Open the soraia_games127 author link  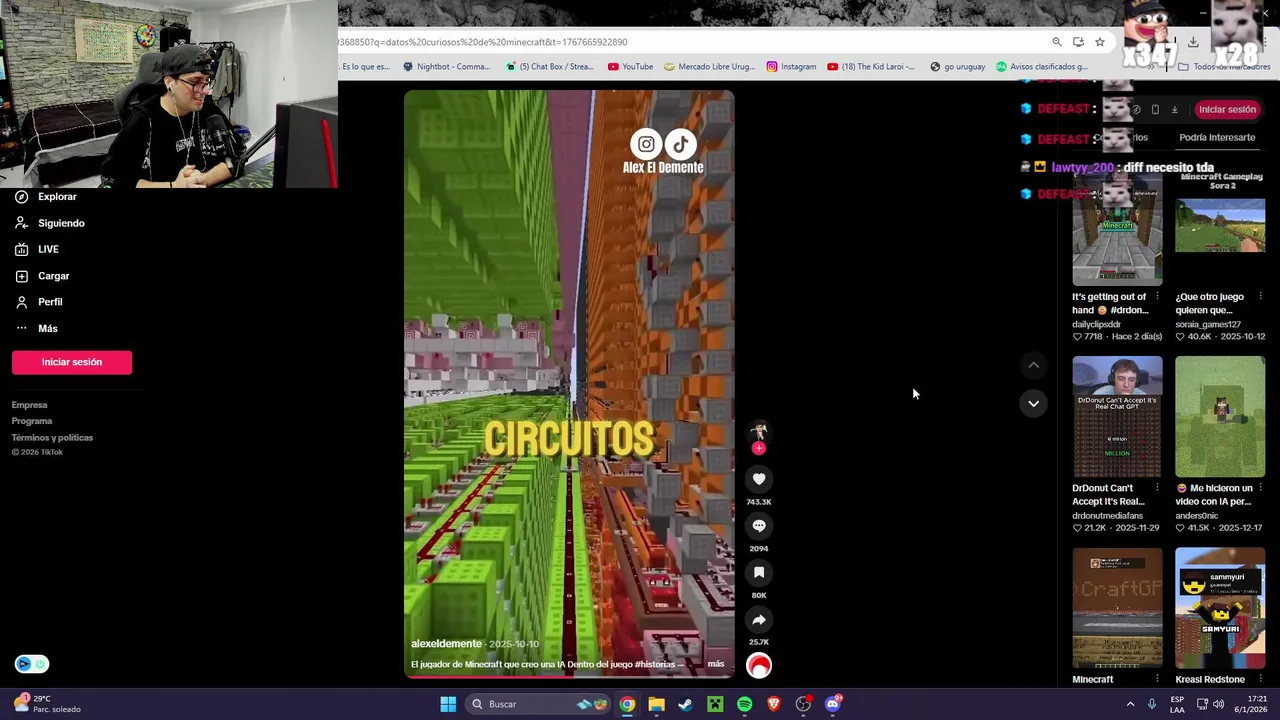[x=1208, y=324]
